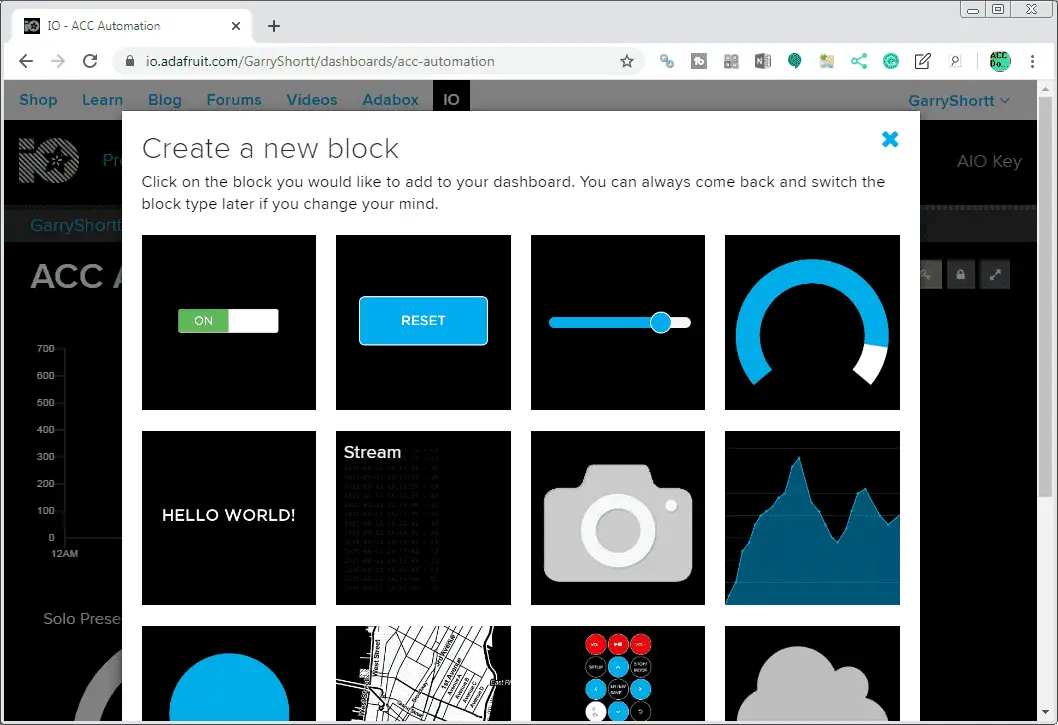This screenshot has width=1058, height=725.
Task: Click the page vertical scrollbar
Action: click(x=1045, y=297)
